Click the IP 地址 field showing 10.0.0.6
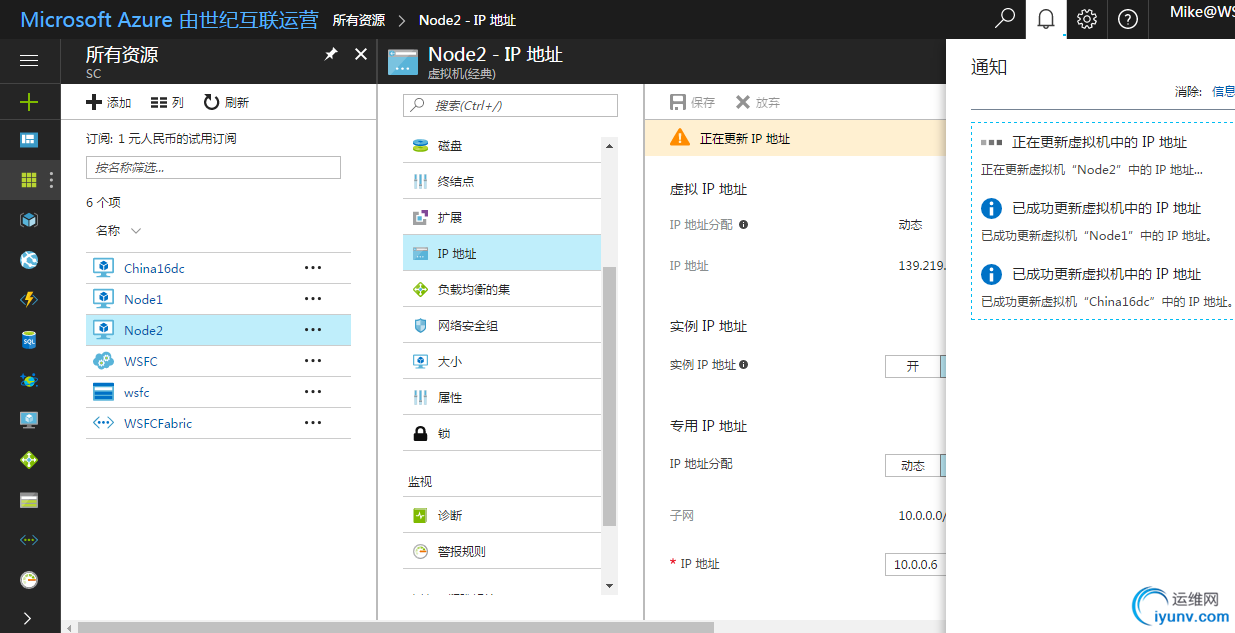Screen dimensions: 1235x633 click(x=916, y=564)
